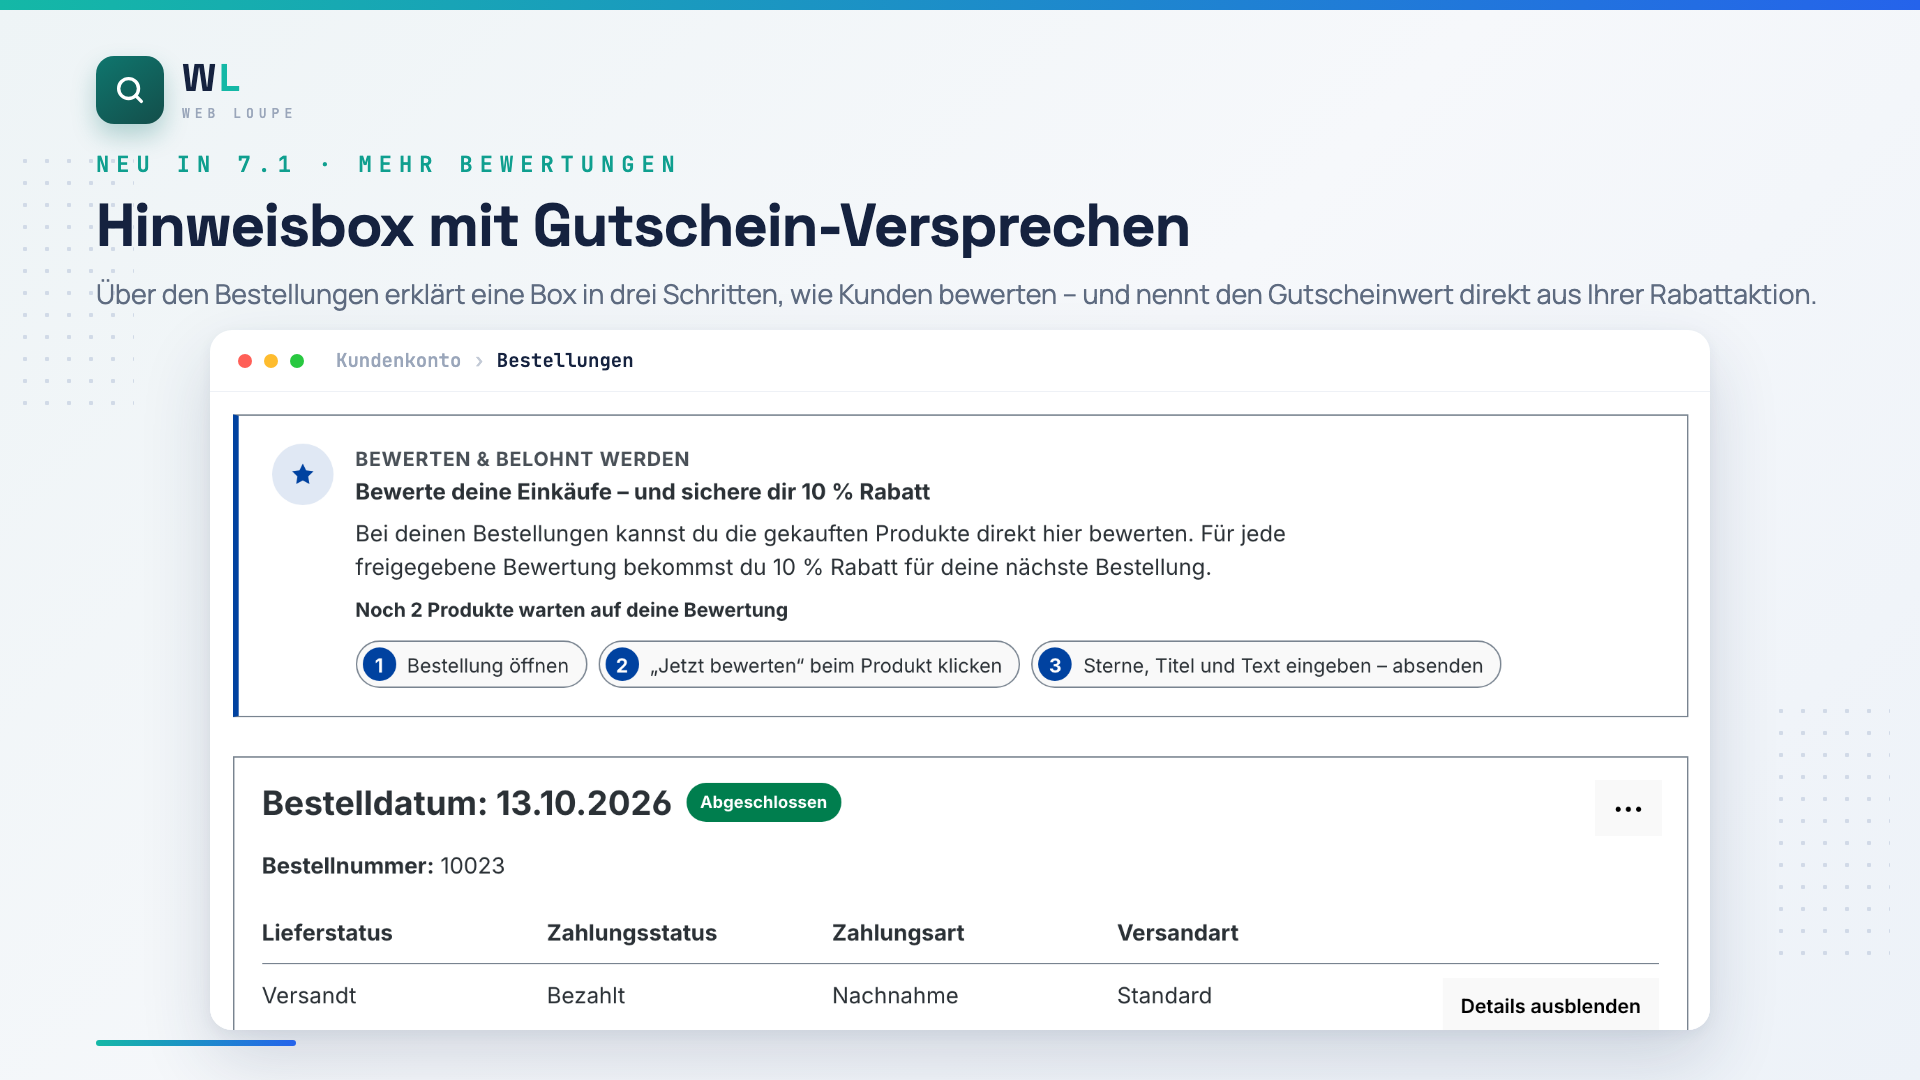
Task: Click the step 2 number badge
Action: pos(622,665)
